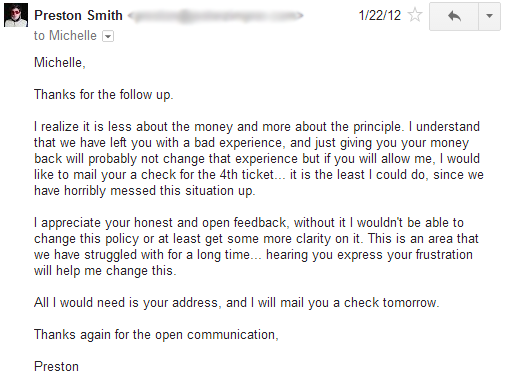Open the more options dropdown beside reply
This screenshot has height=376, width=508.
[489, 16]
